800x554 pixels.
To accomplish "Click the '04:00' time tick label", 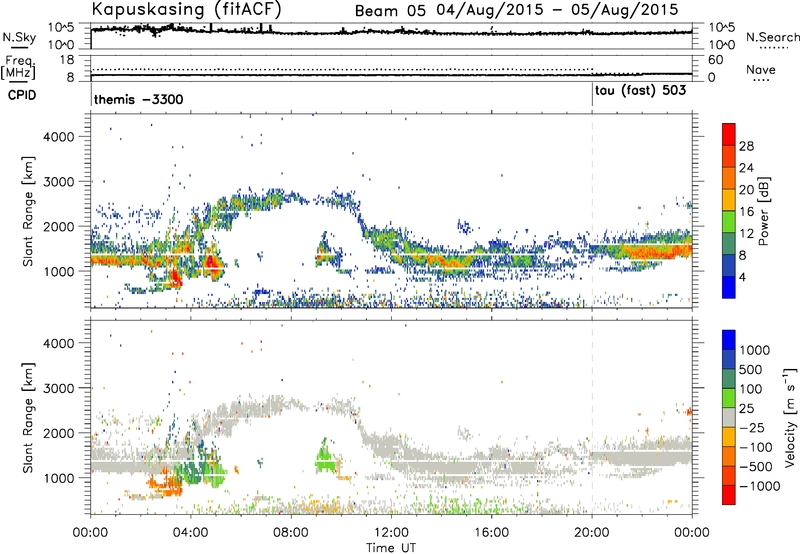I will coord(191,533).
